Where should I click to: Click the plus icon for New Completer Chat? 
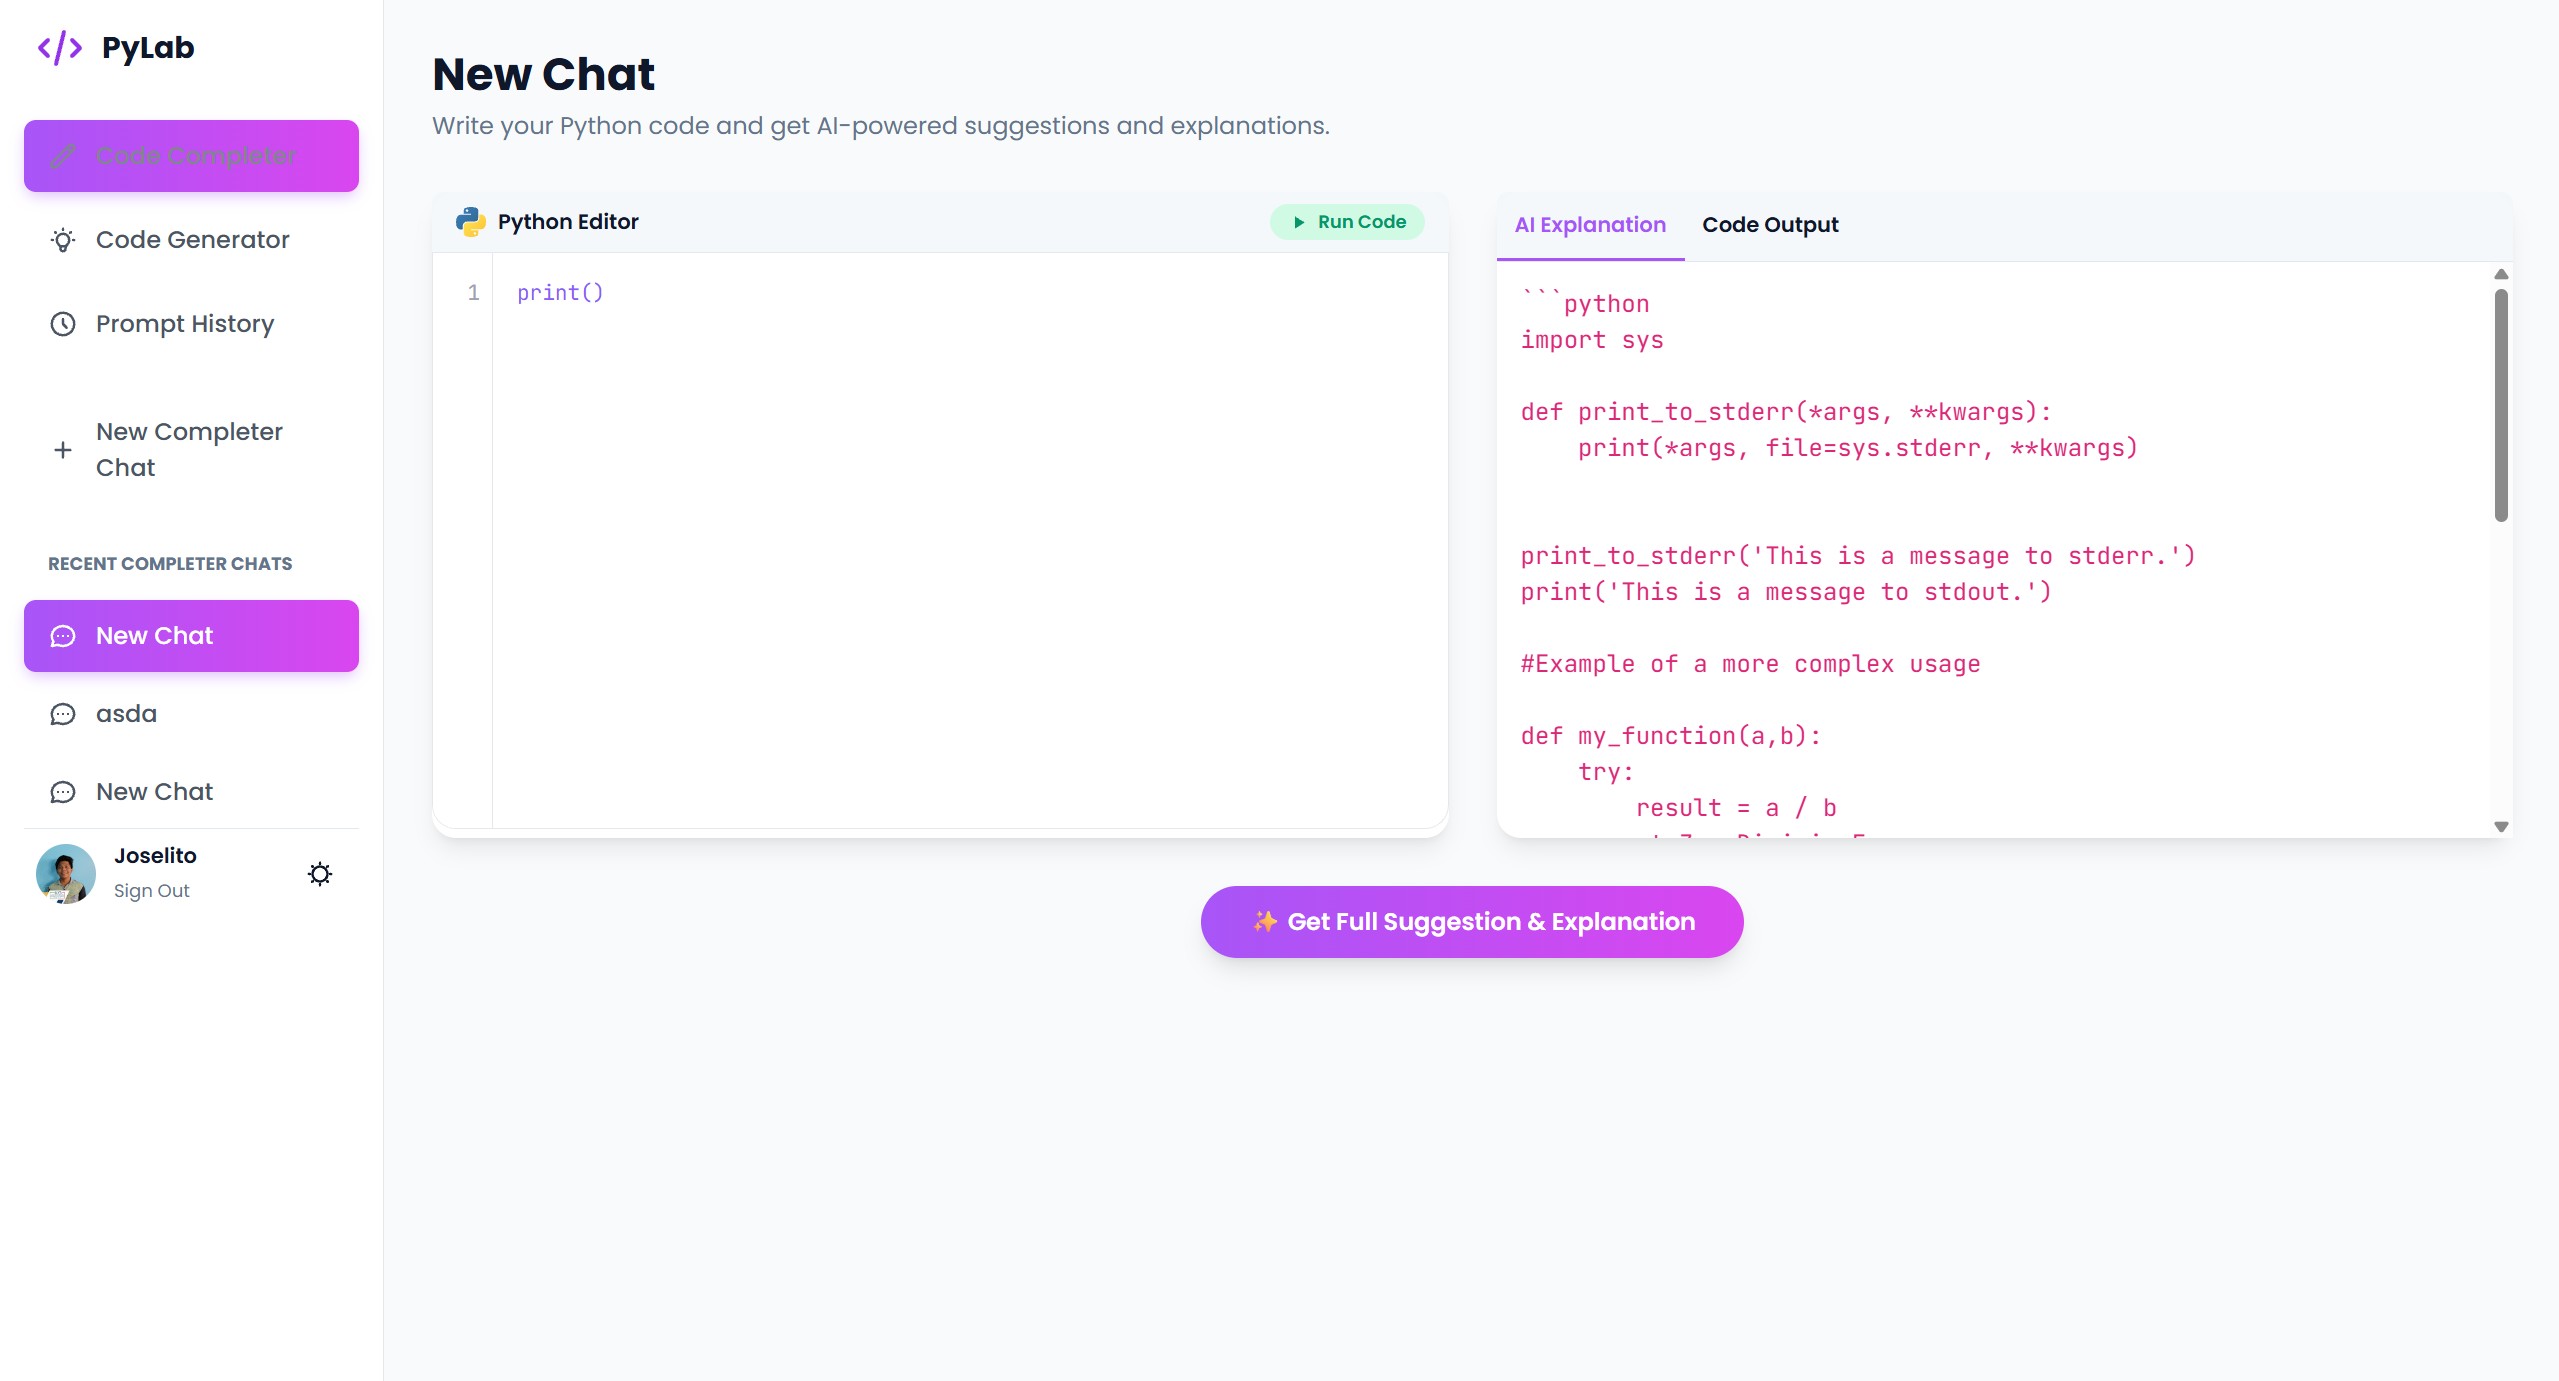tap(63, 450)
